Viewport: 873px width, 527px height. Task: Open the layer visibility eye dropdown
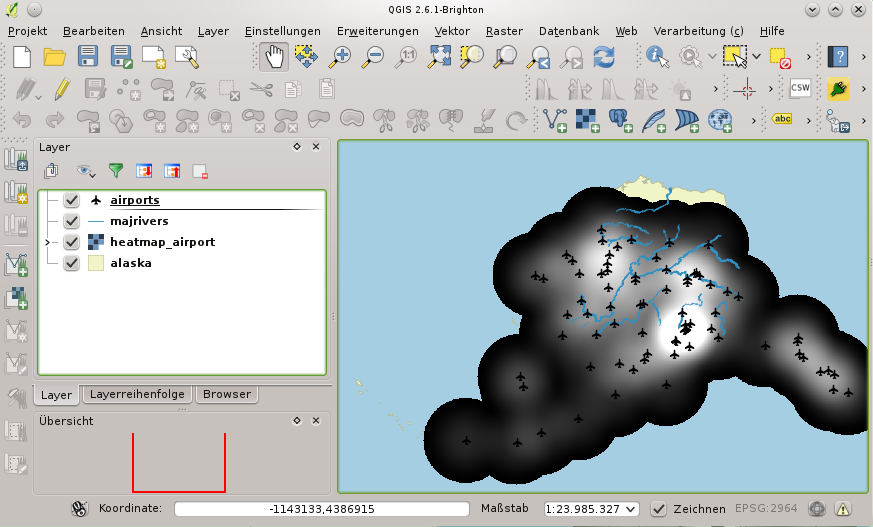86,171
